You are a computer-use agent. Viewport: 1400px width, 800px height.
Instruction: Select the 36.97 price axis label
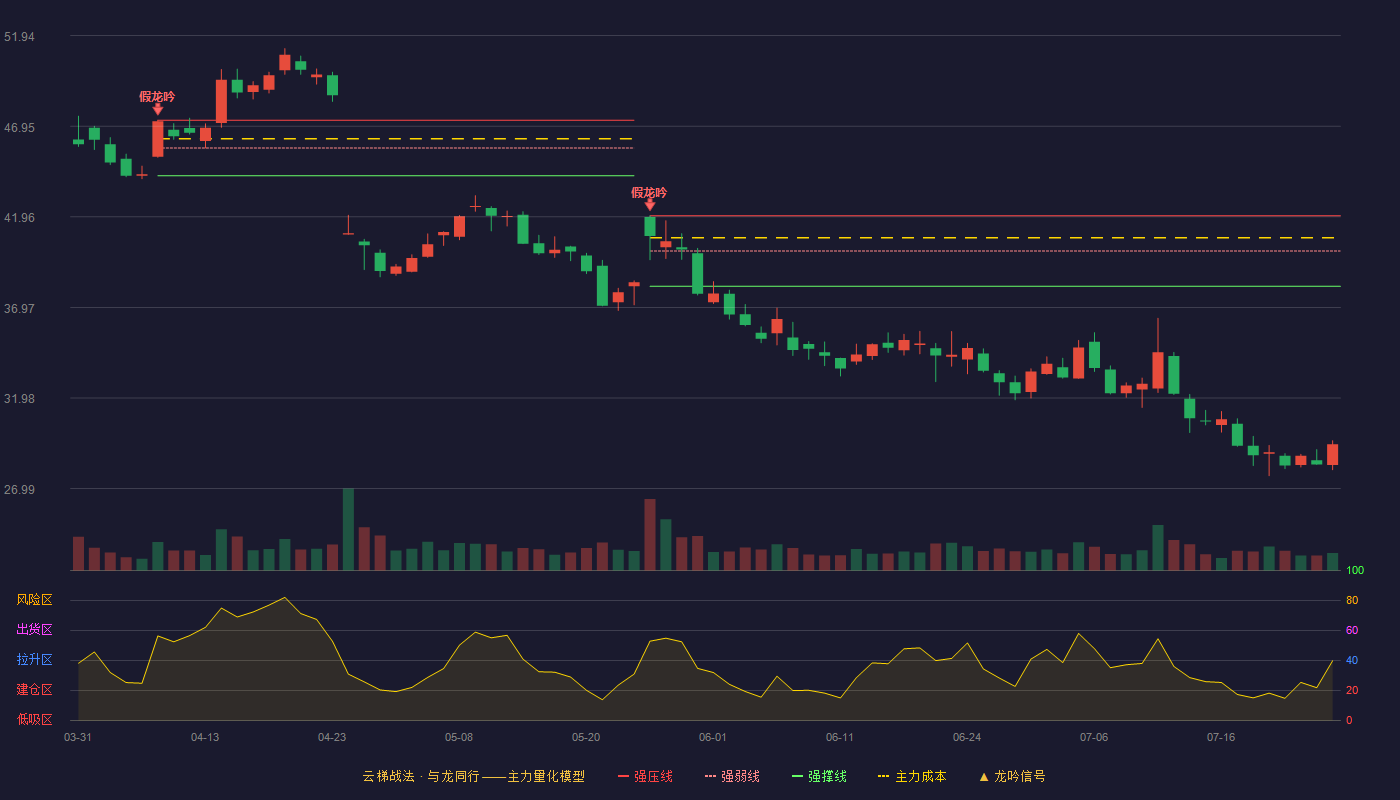click(19, 308)
